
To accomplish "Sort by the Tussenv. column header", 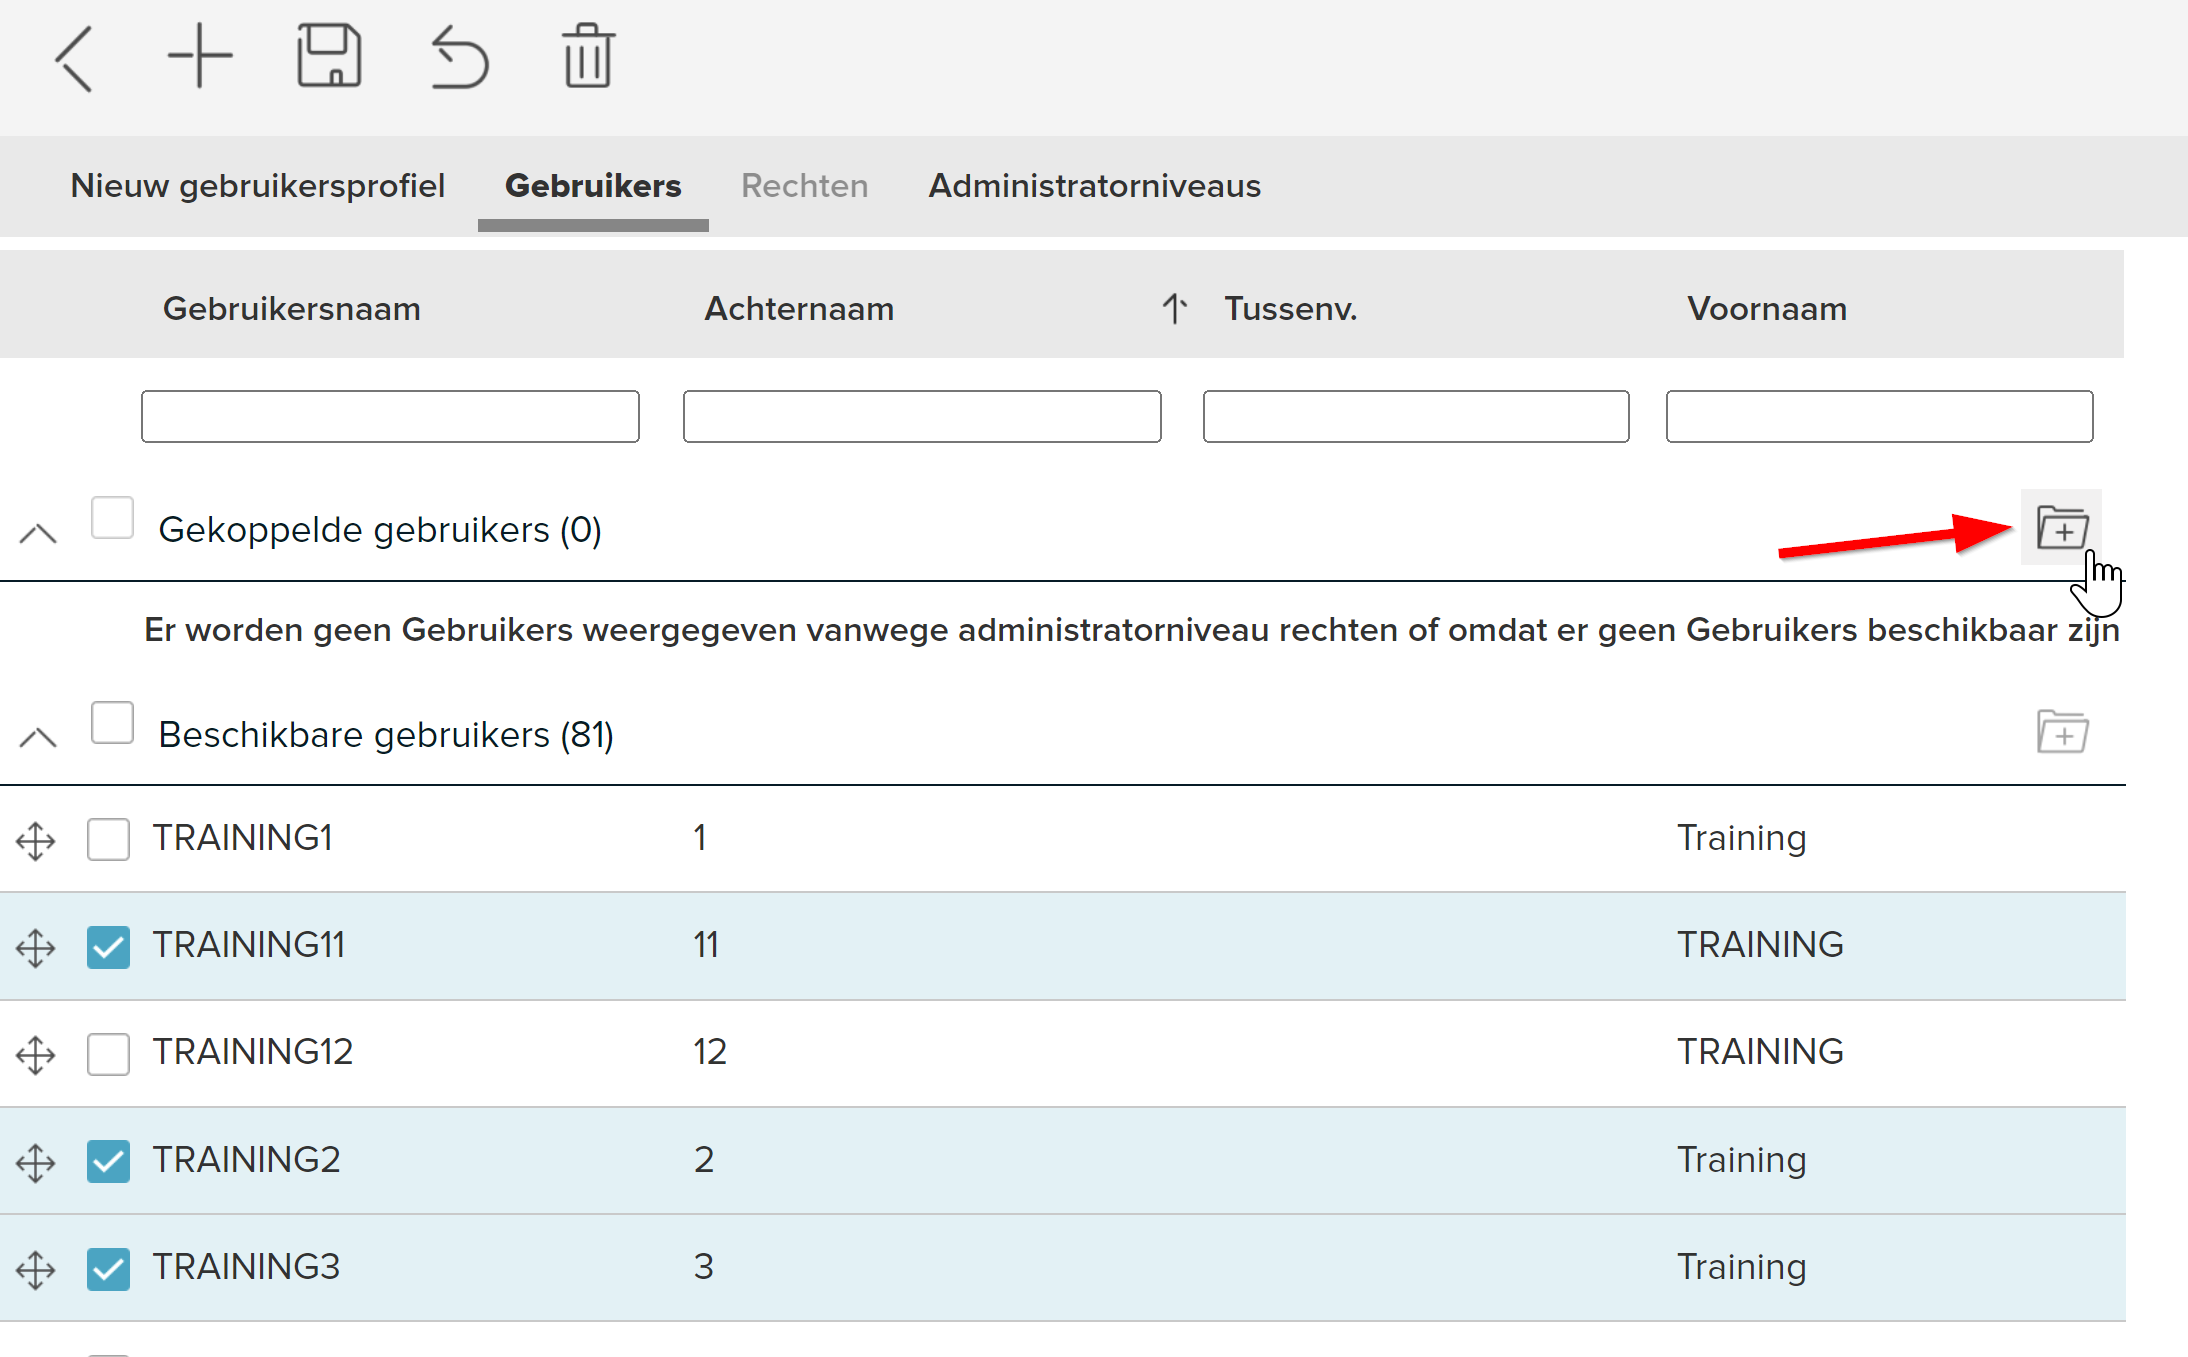I will (1291, 308).
